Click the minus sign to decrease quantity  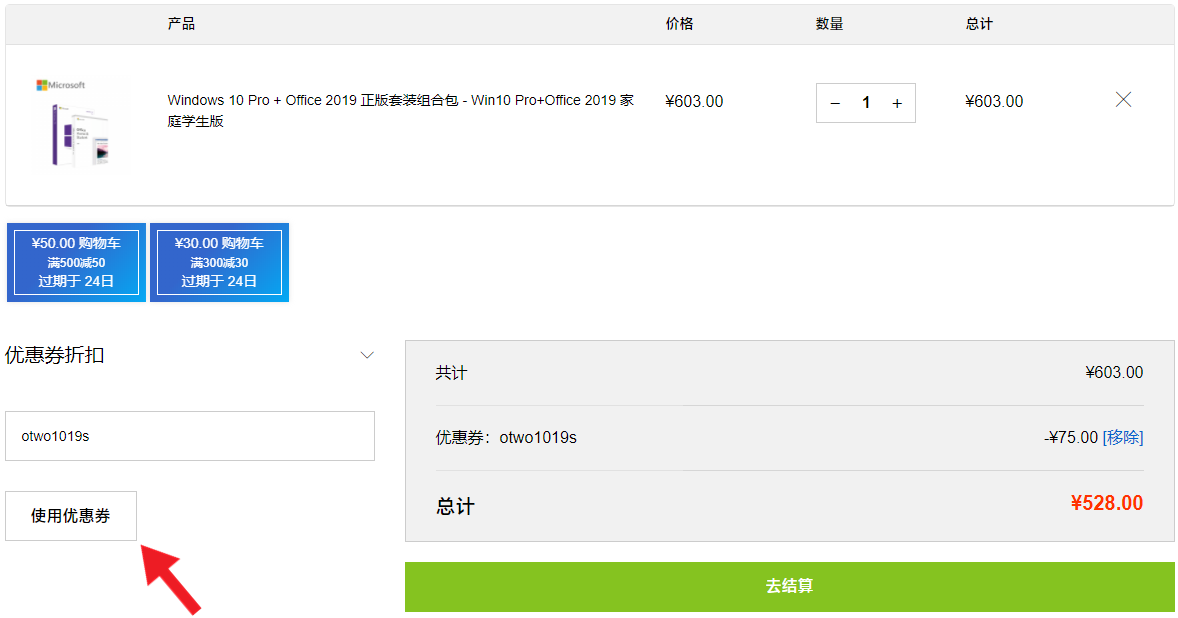[835, 102]
